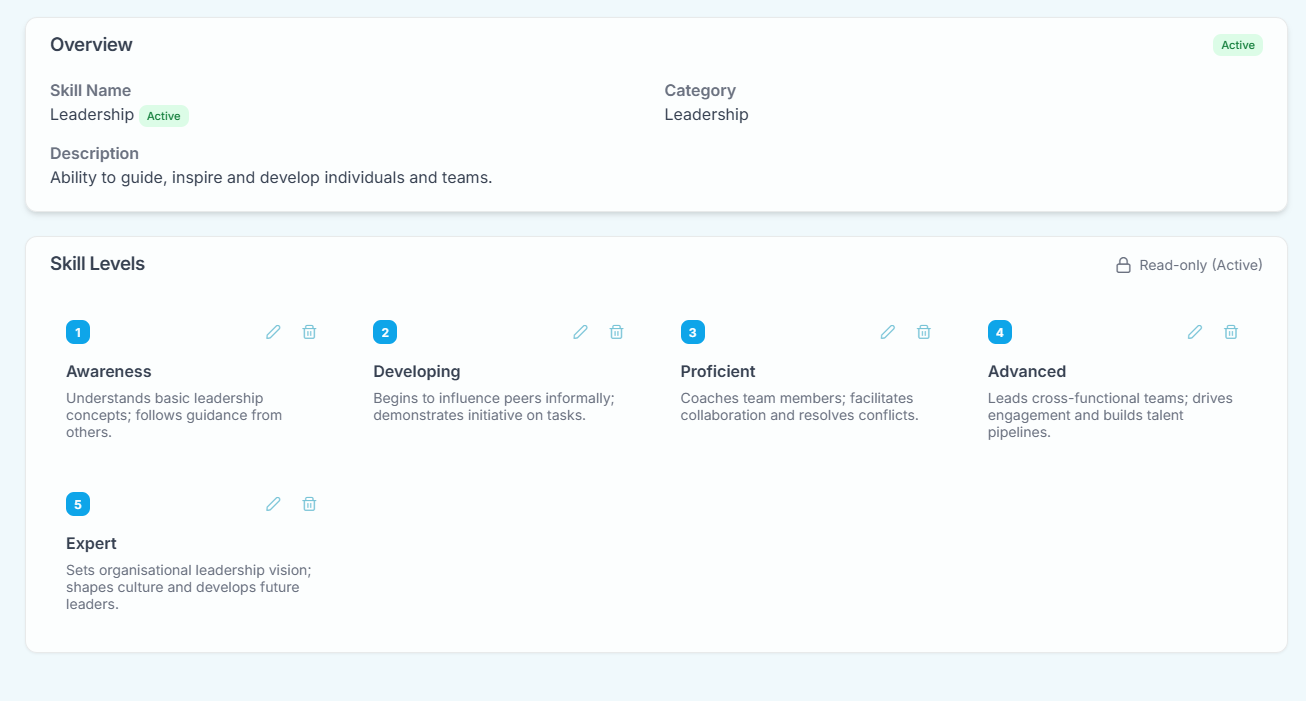Viewport: 1306px width, 701px height.
Task: Open the edit pencil for Developing level
Action: [x=580, y=331]
